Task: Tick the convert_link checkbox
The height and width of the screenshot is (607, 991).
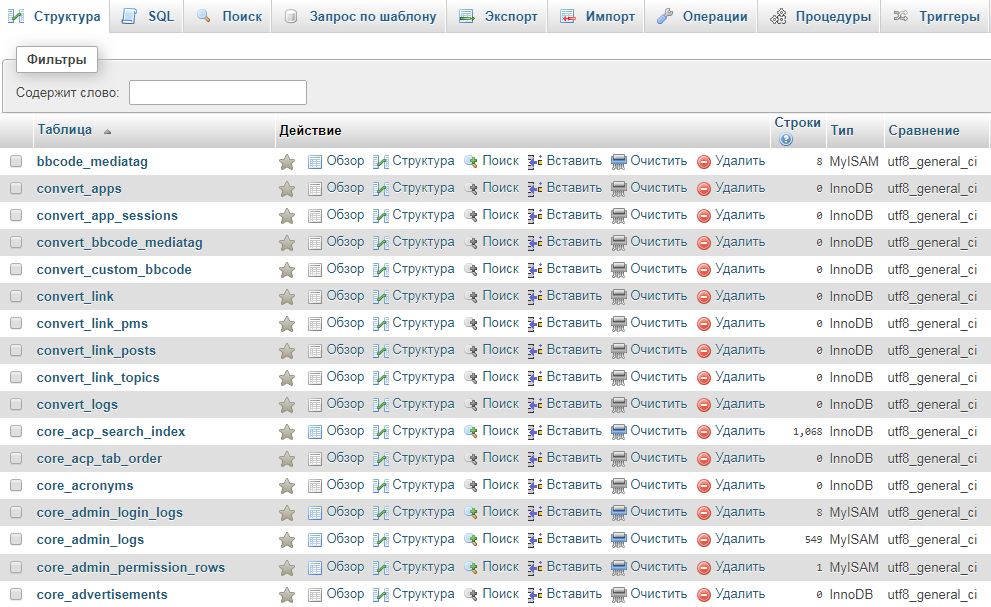Action: pyautogui.click(x=16, y=296)
